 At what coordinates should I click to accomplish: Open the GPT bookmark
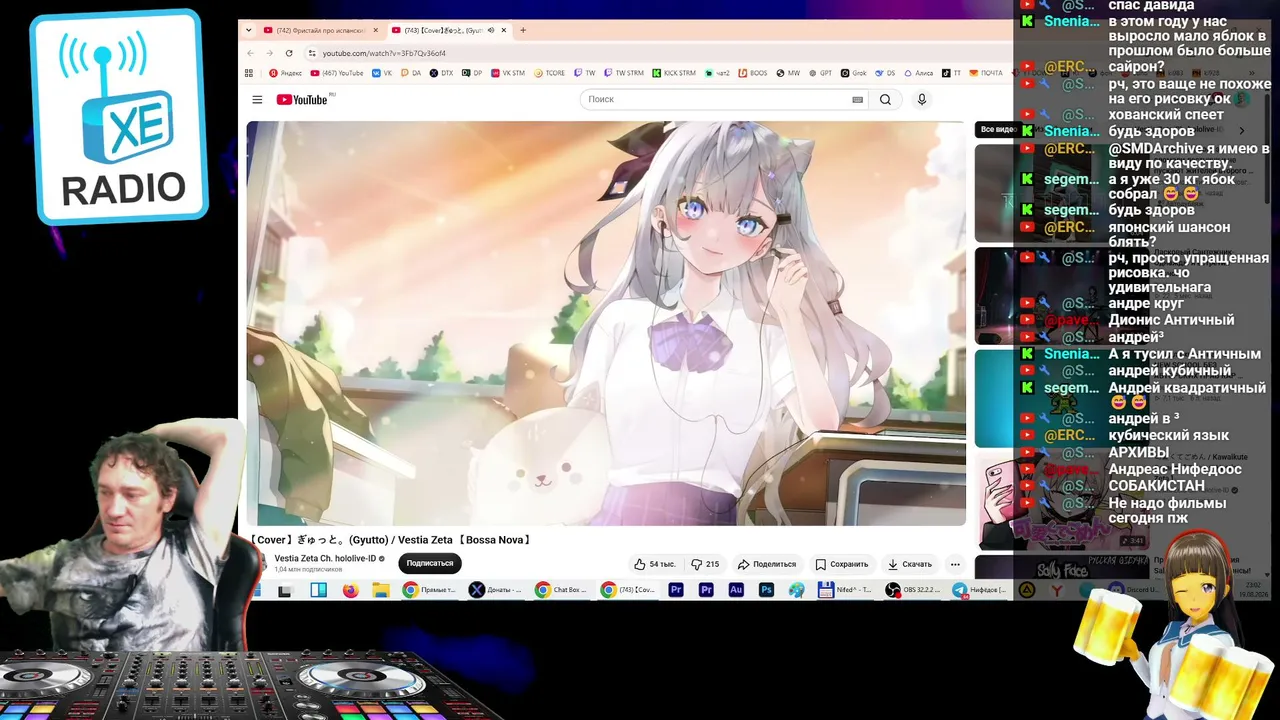coord(820,73)
